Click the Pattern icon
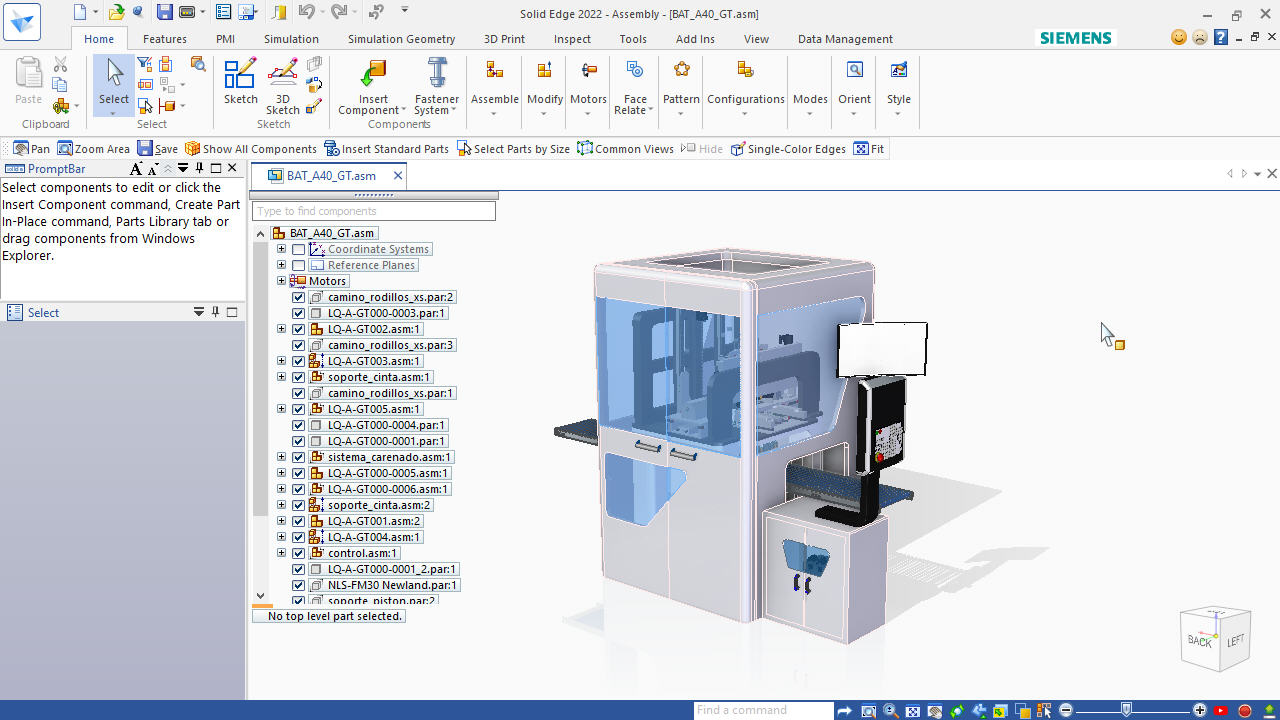Image resolution: width=1280 pixels, height=720 pixels. pyautogui.click(x=681, y=70)
